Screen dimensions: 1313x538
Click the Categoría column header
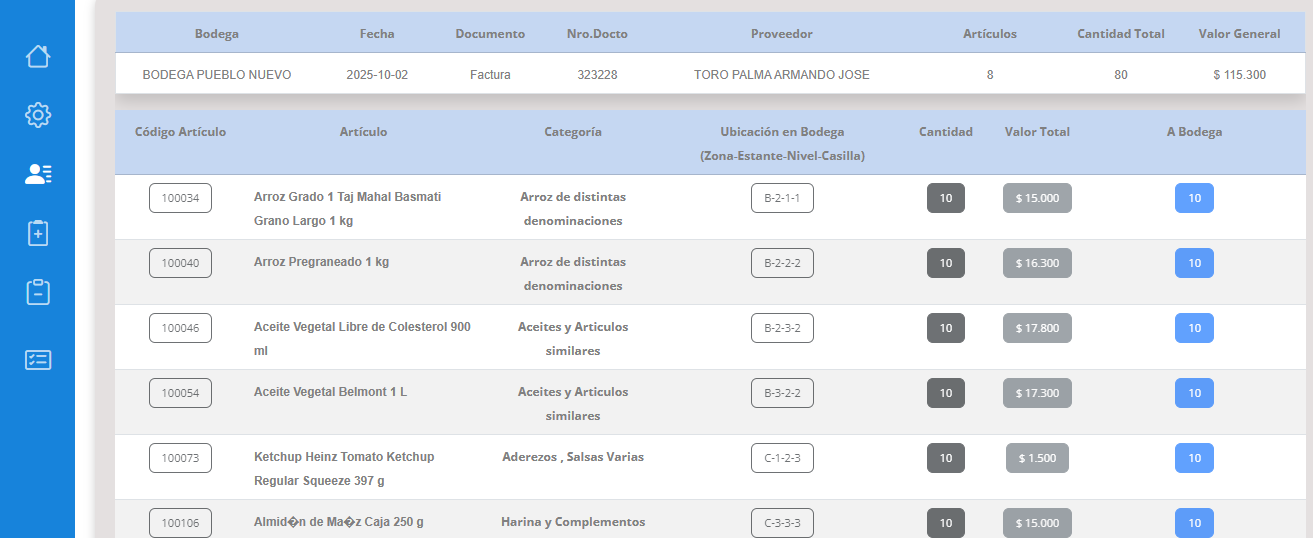[572, 132]
